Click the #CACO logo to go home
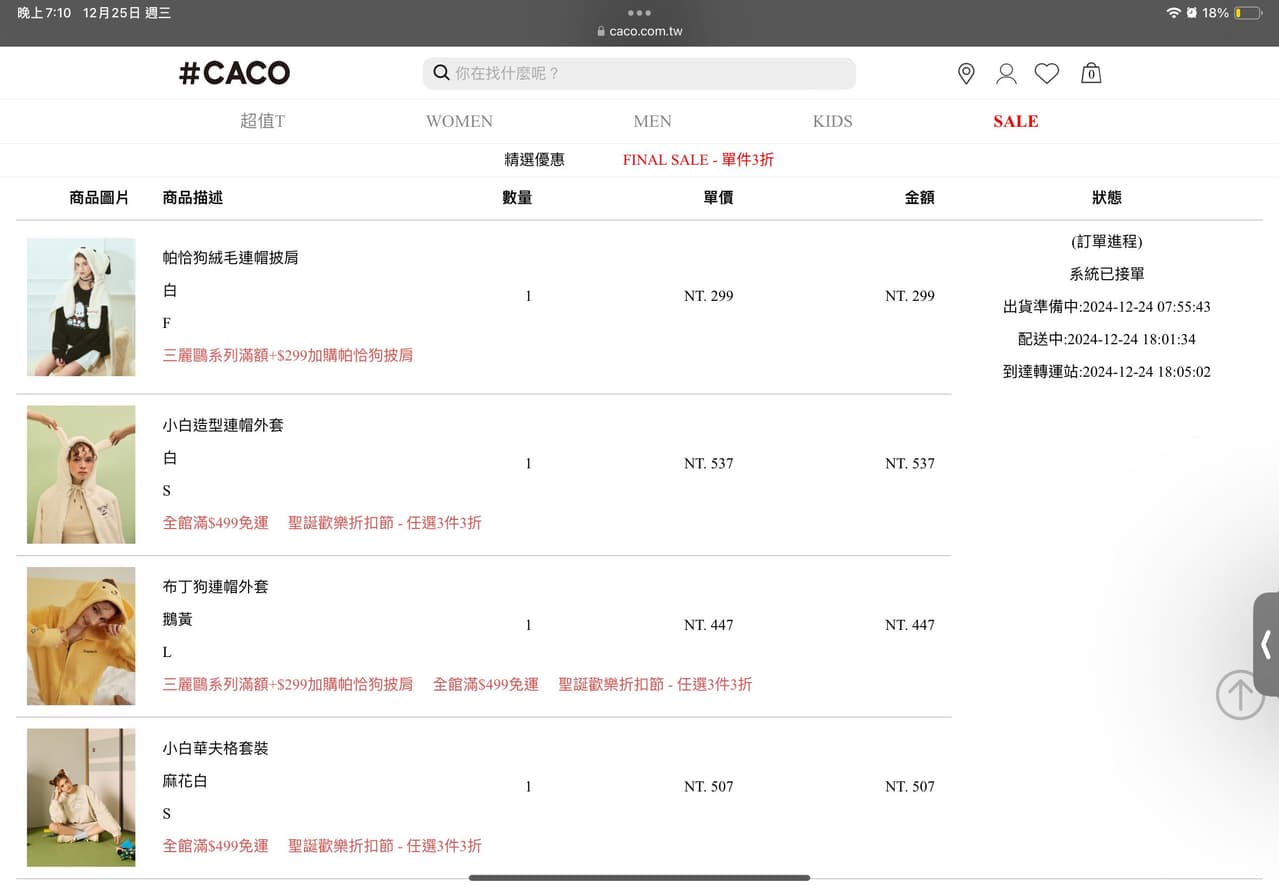This screenshot has height=889, width=1279. pyautogui.click(x=233, y=72)
